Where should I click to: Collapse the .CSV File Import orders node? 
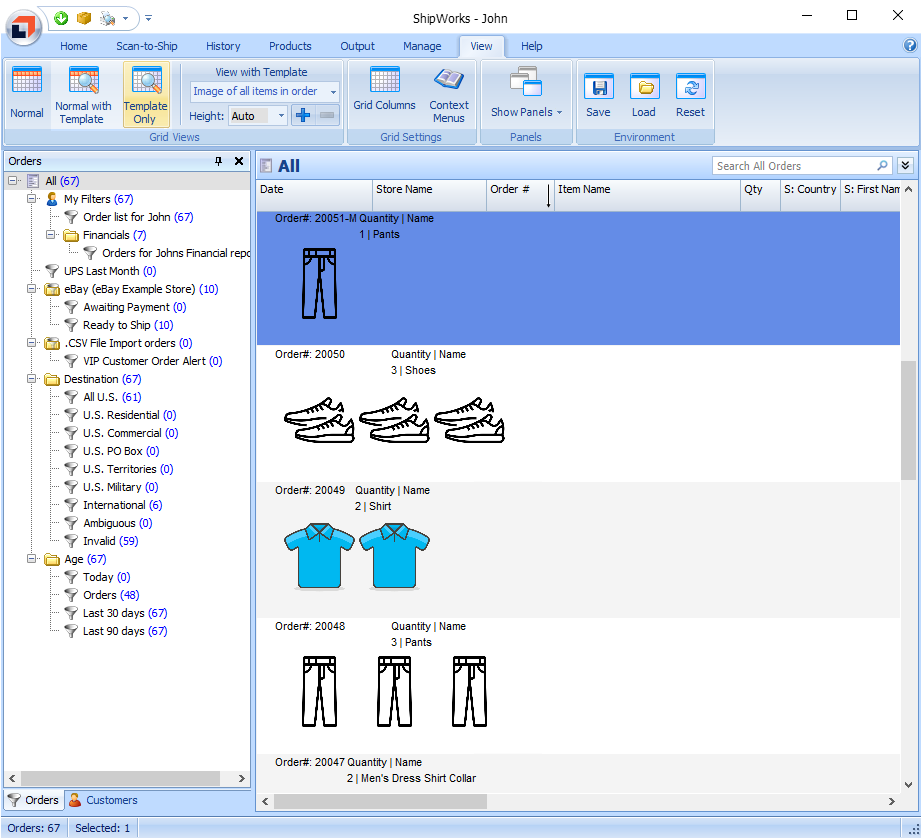click(x=32, y=343)
